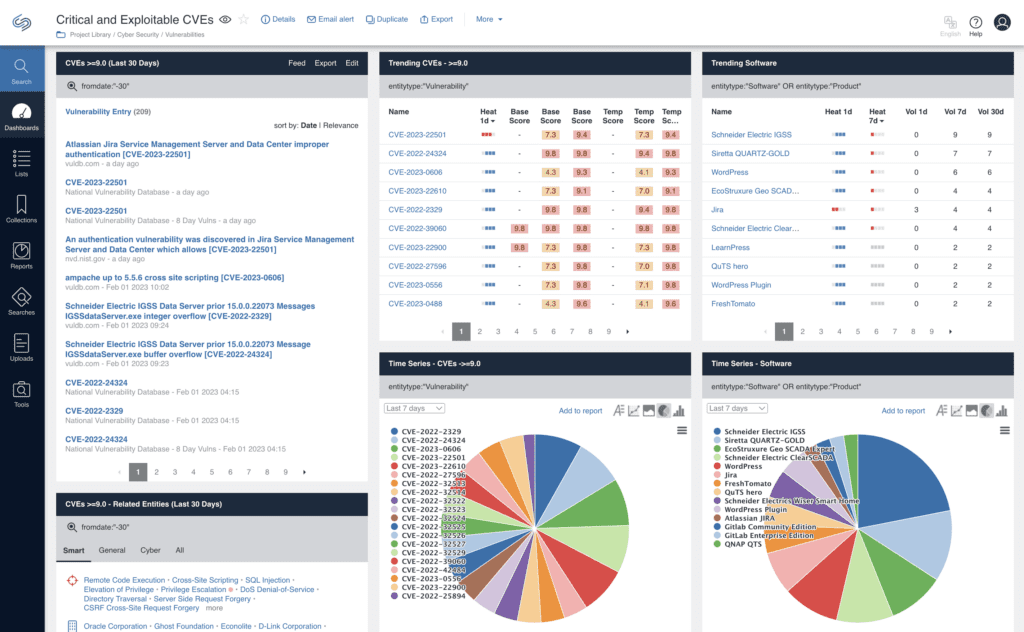Image resolution: width=1024 pixels, height=632 pixels.
Task: Toggle CVE-2023-0606 legend entry
Action: (x=426, y=449)
